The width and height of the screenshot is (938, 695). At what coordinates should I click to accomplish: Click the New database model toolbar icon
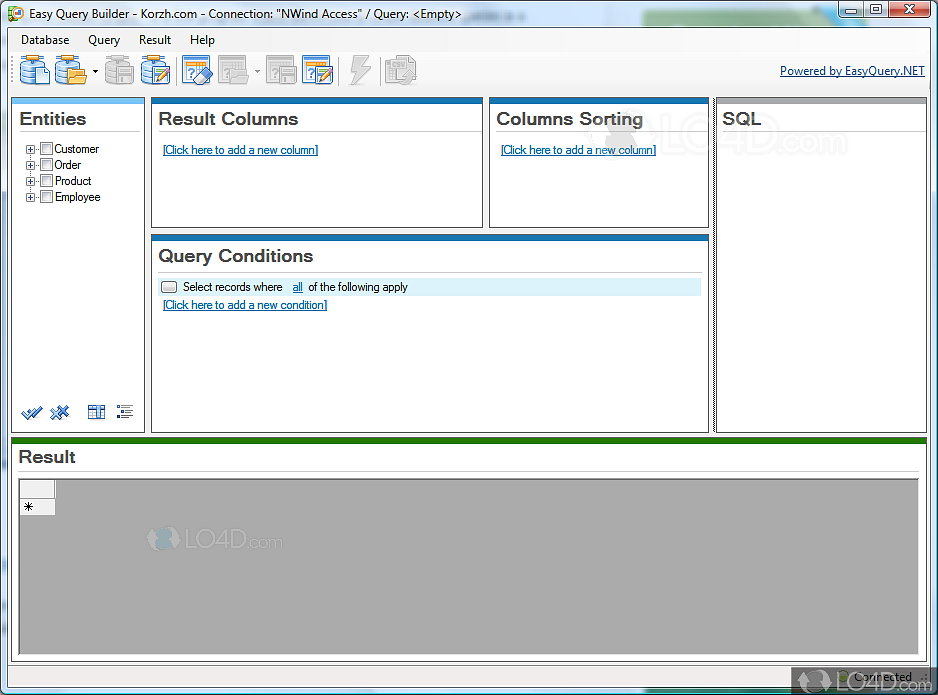click(34, 71)
